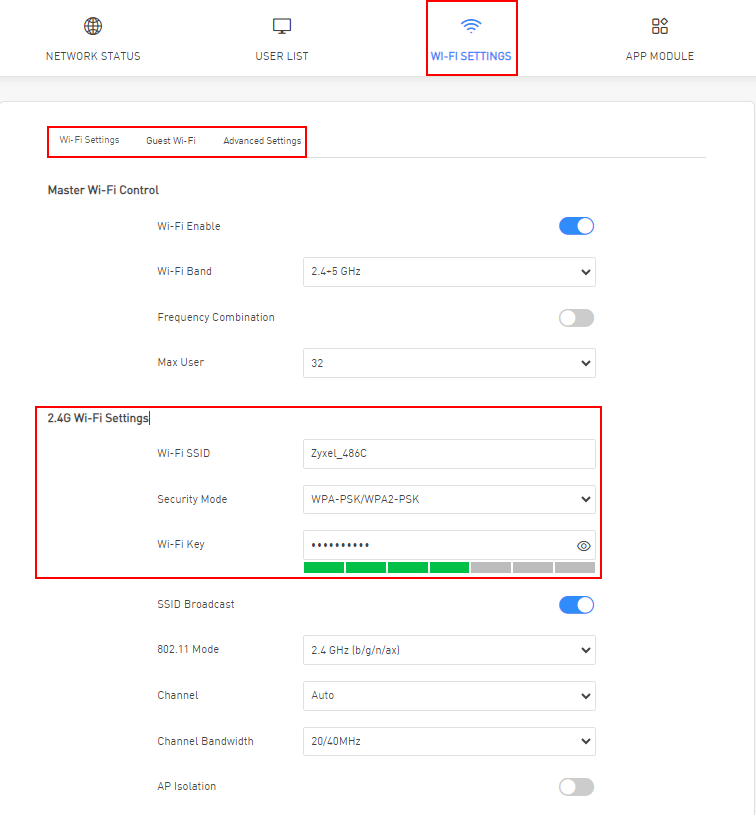The image size is (756, 815).
Task: Expand the Channel Bandwidth dropdown
Action: point(449,741)
